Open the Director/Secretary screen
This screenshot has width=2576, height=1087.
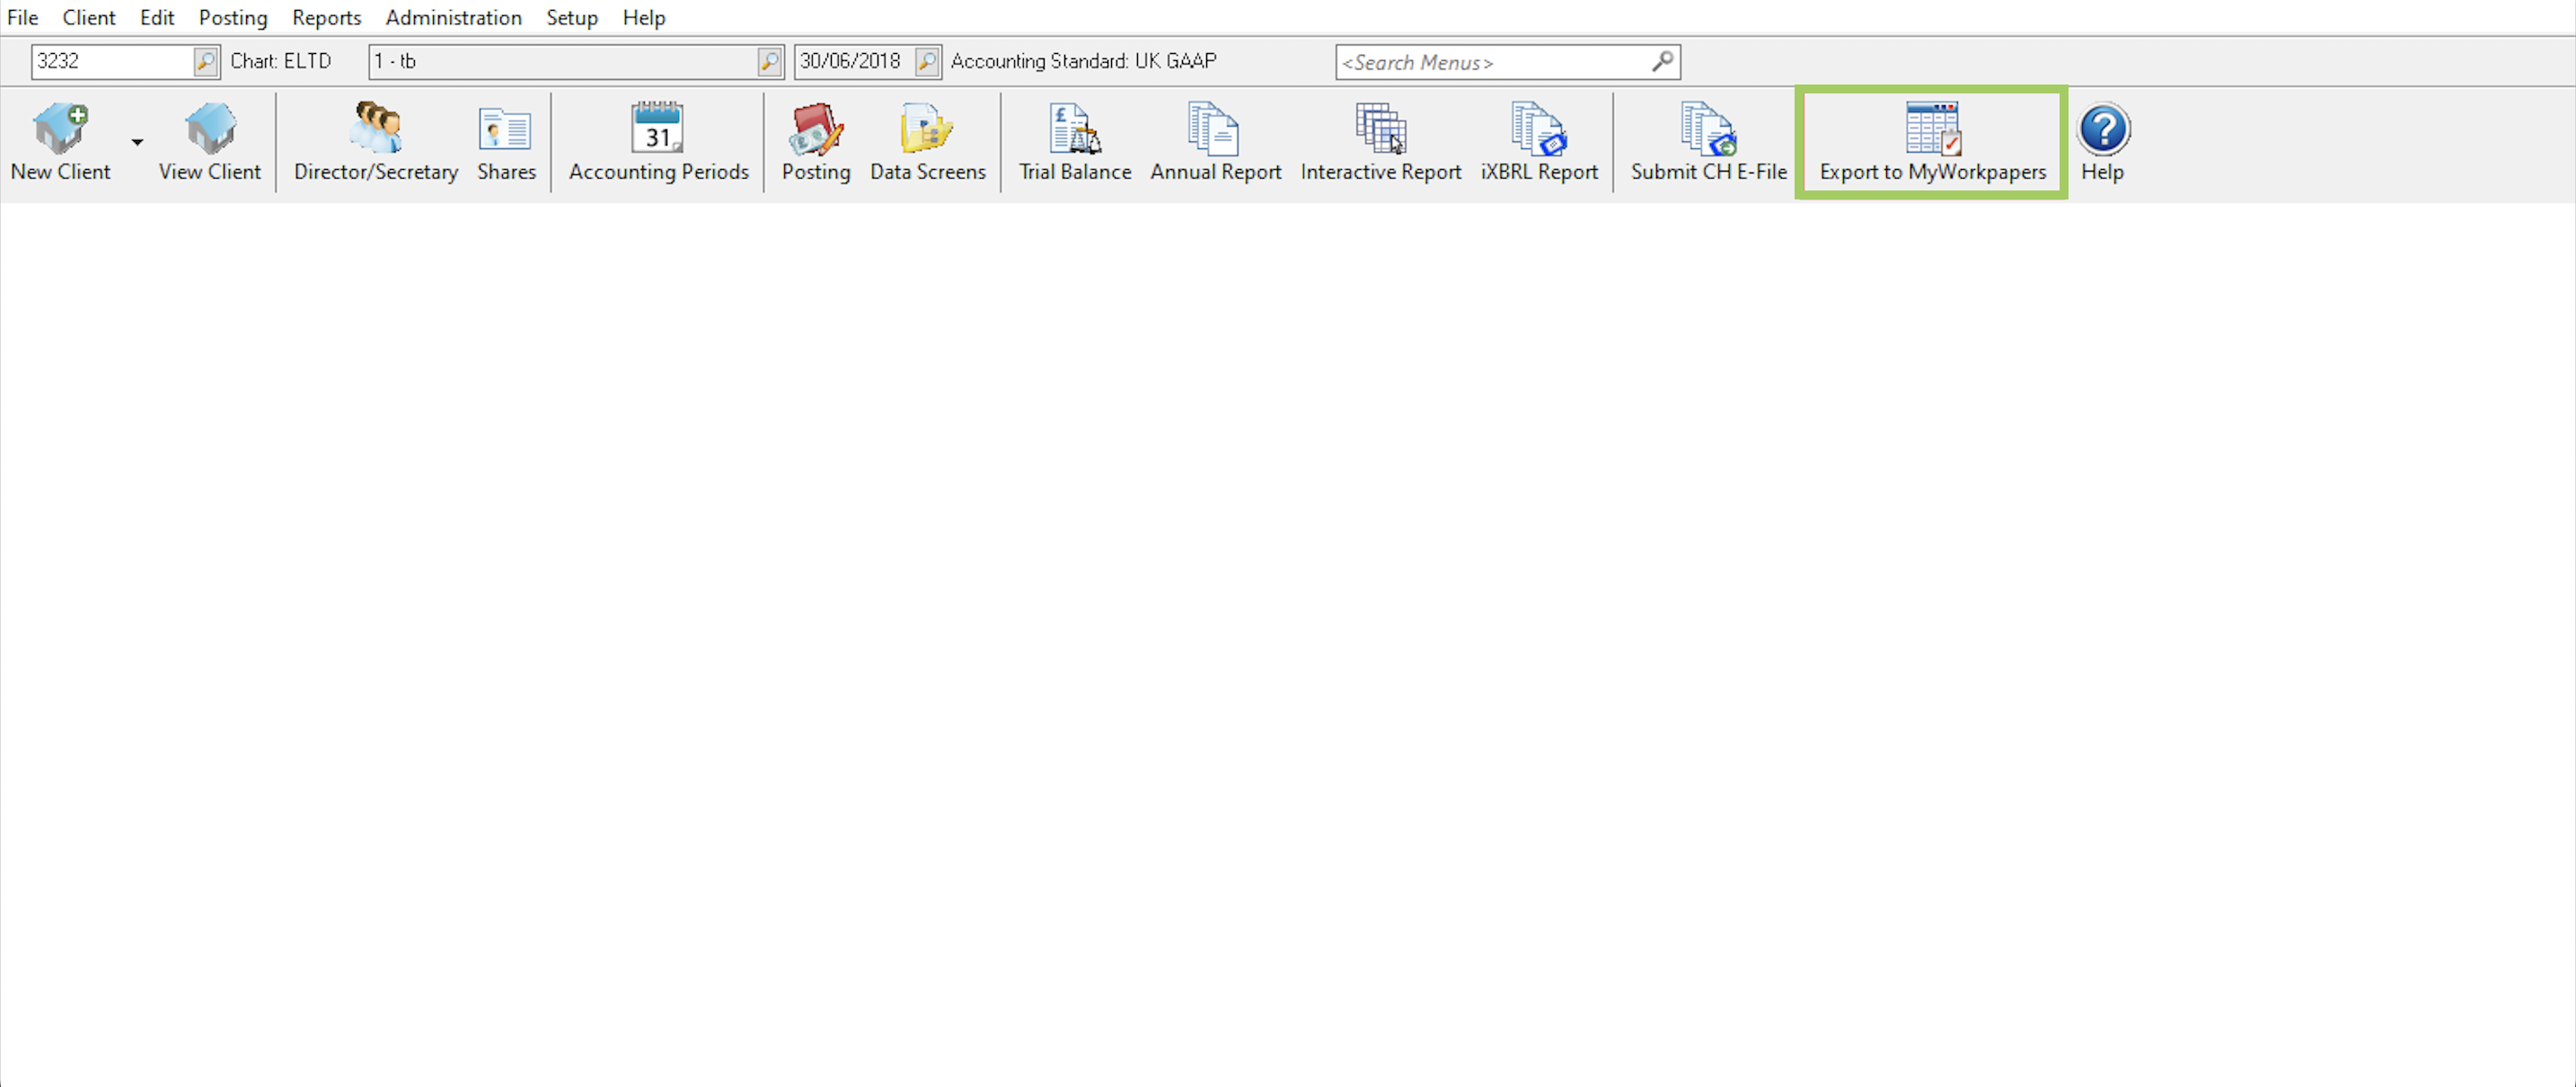[x=376, y=141]
